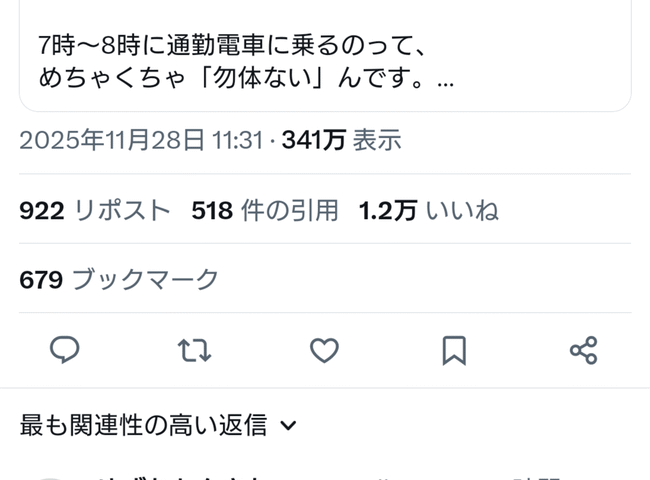Click the quoted line 7時〜8時に通勤電車に乗るのって
This screenshot has width=650, height=480.
(232, 46)
